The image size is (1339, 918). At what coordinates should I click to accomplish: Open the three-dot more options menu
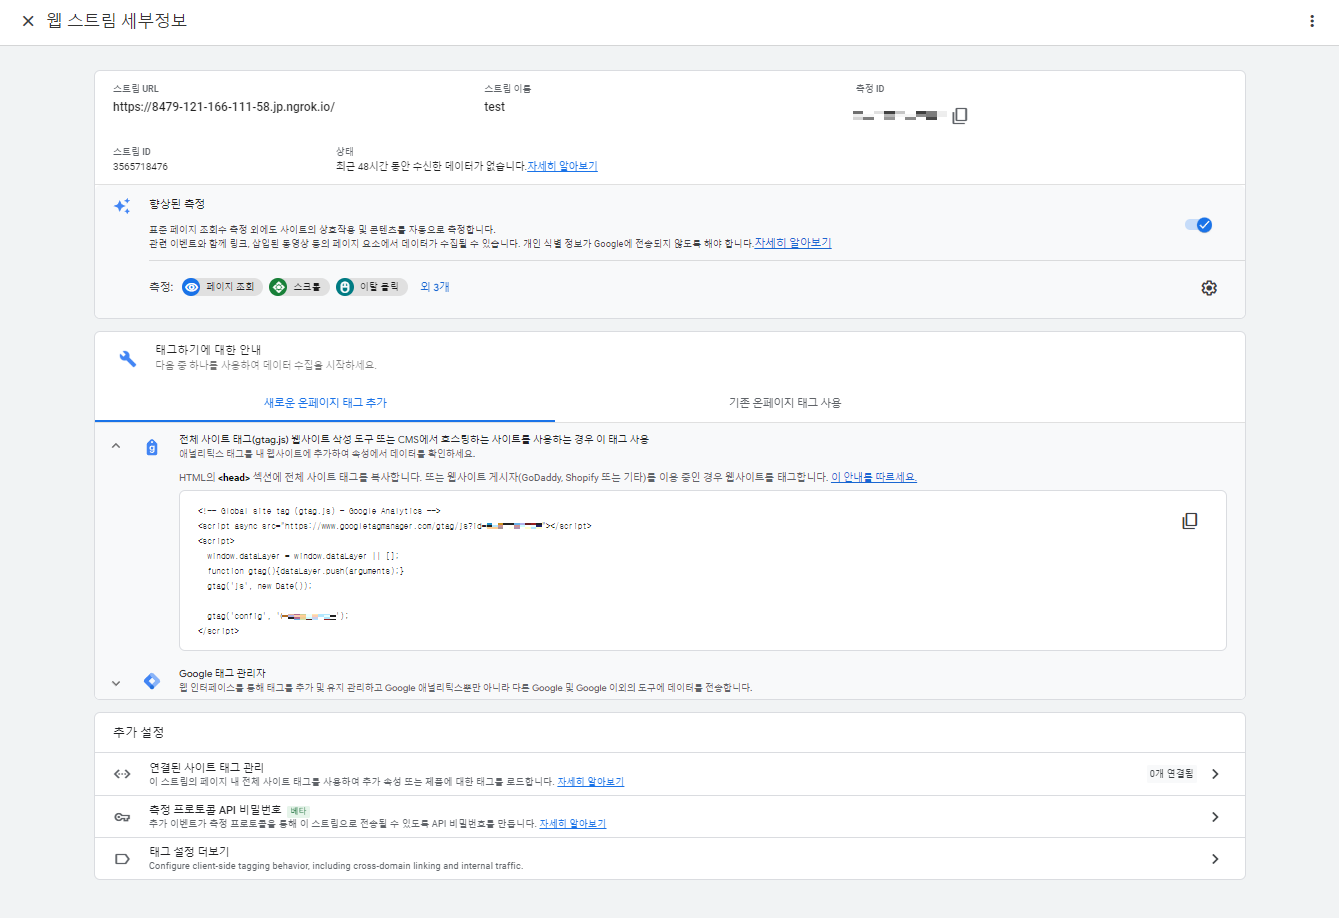coord(1312,21)
